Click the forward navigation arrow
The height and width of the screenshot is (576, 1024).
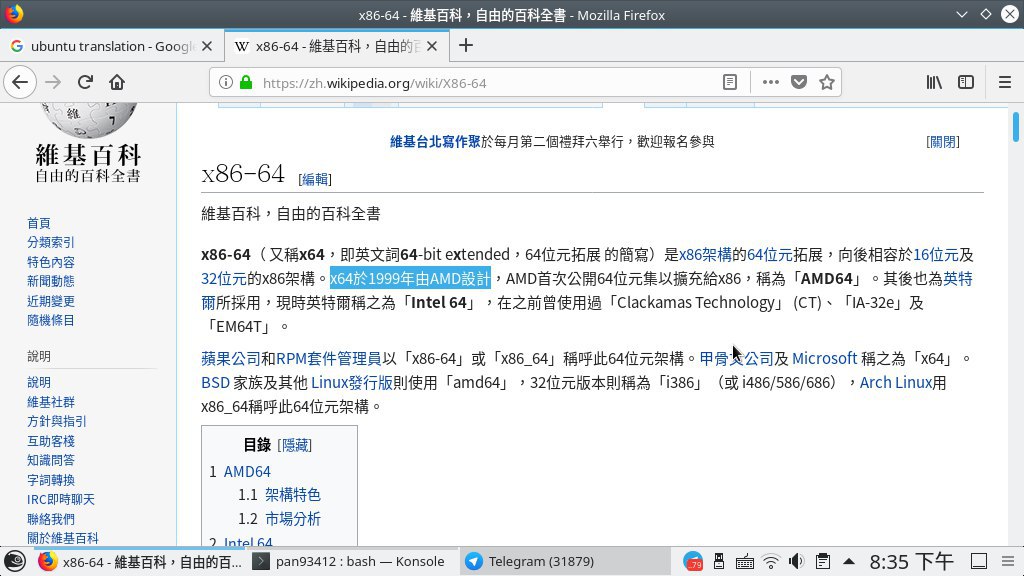(x=53, y=82)
